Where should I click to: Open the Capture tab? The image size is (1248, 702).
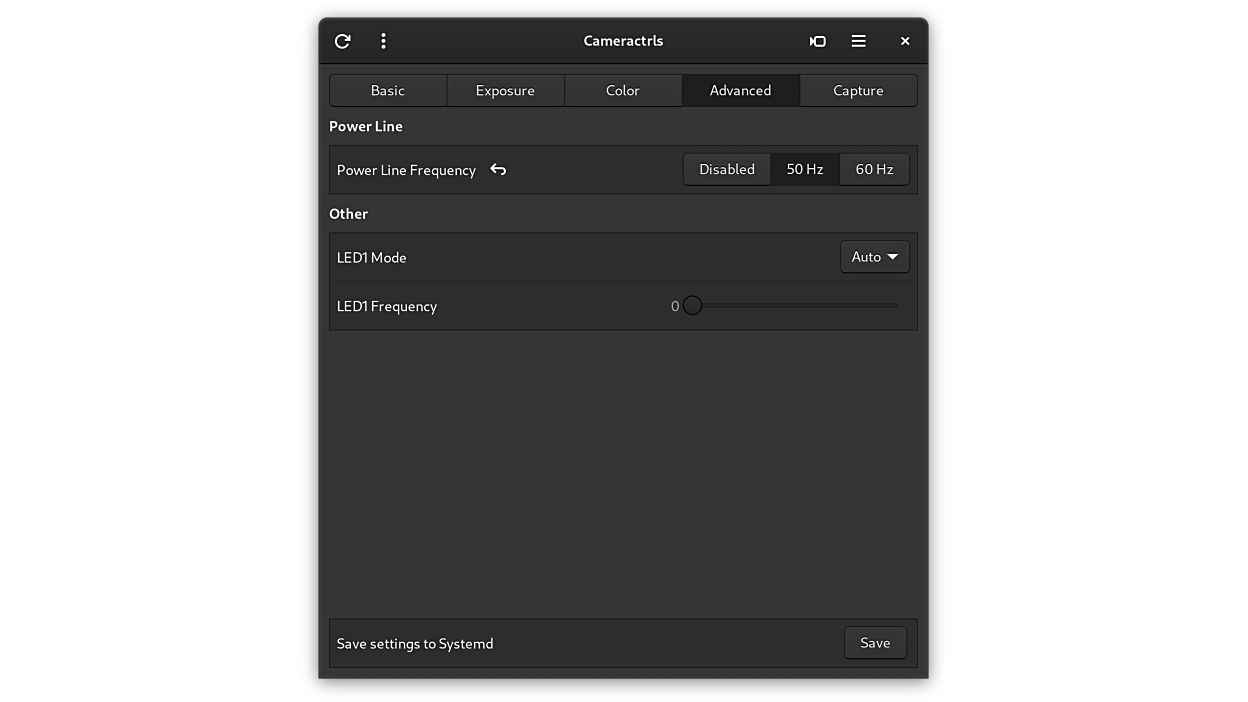click(x=858, y=90)
